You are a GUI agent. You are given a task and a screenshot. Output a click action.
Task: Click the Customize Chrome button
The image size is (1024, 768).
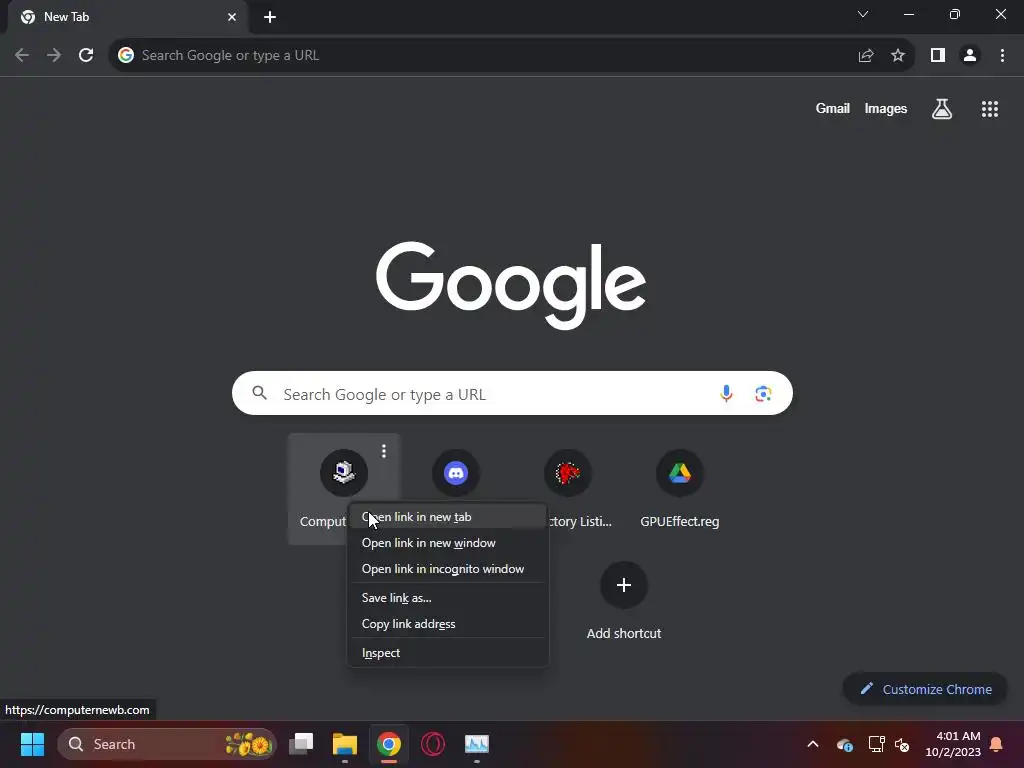click(x=925, y=689)
